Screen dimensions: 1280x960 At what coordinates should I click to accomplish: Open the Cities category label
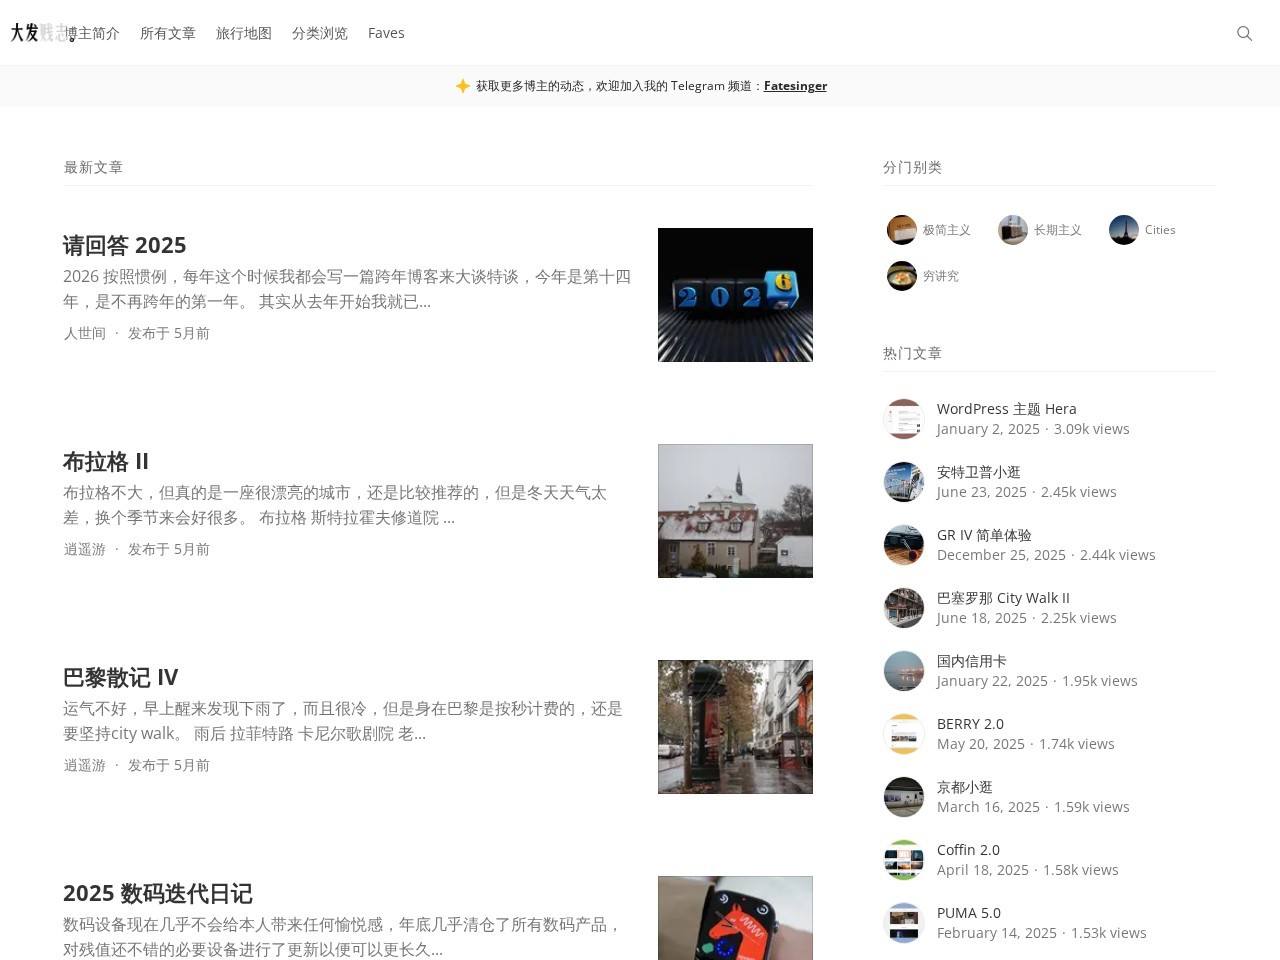(1160, 230)
